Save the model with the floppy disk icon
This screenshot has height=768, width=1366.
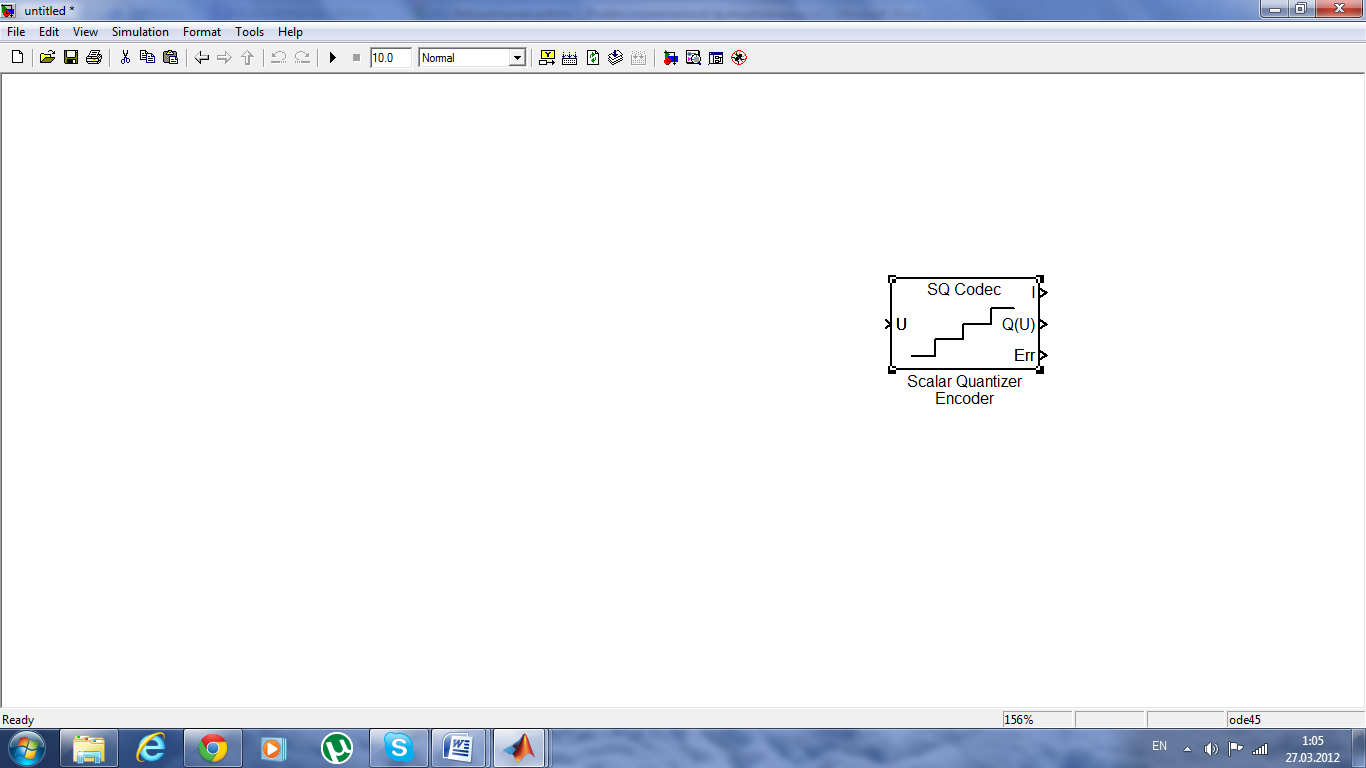(71, 58)
